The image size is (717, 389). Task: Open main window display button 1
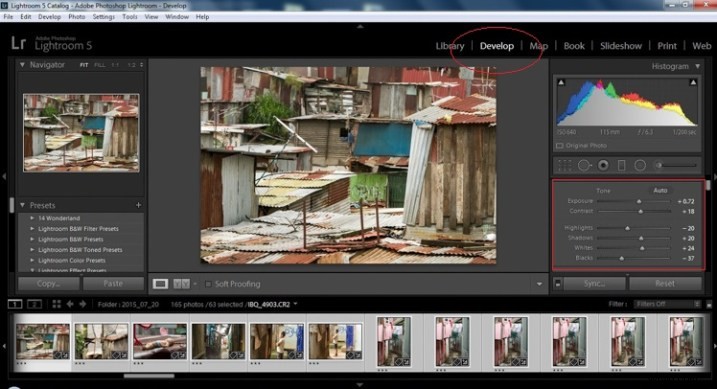(x=15, y=304)
